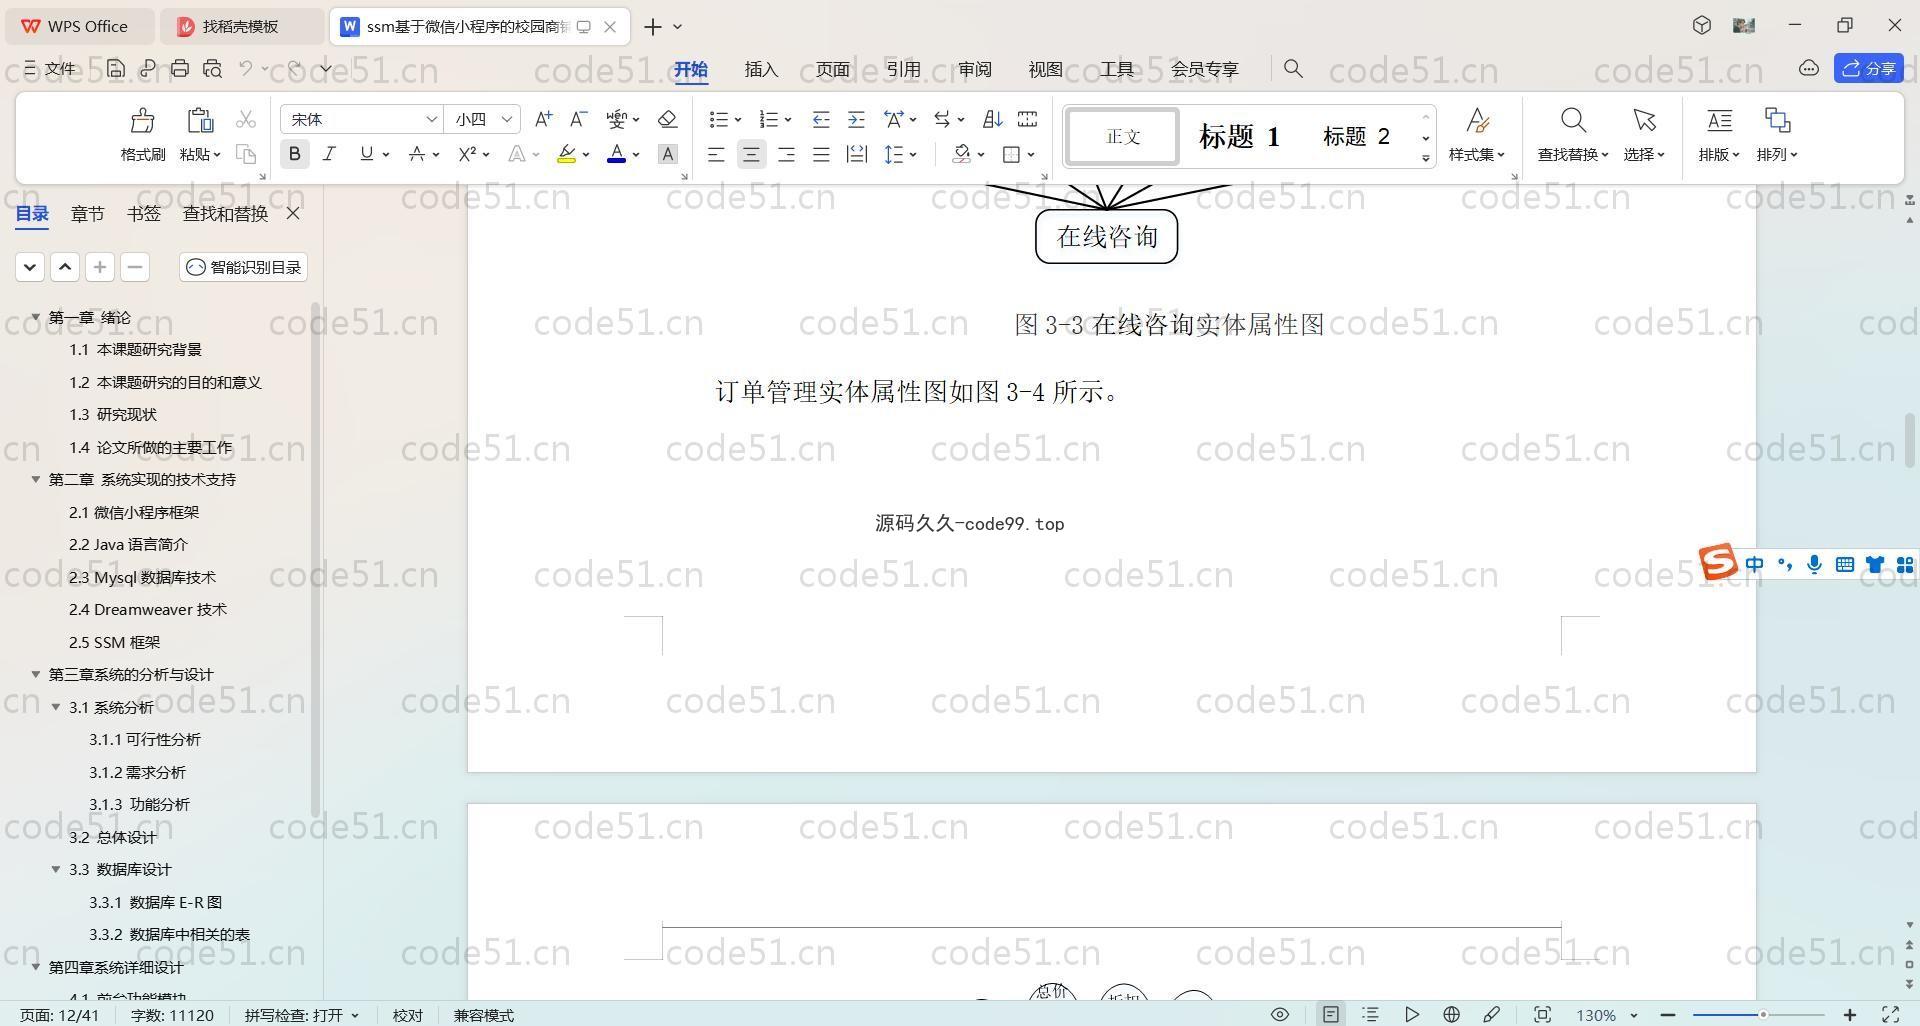The image size is (1920, 1026).
Task: Toggle Italic formatting
Action: click(329, 154)
